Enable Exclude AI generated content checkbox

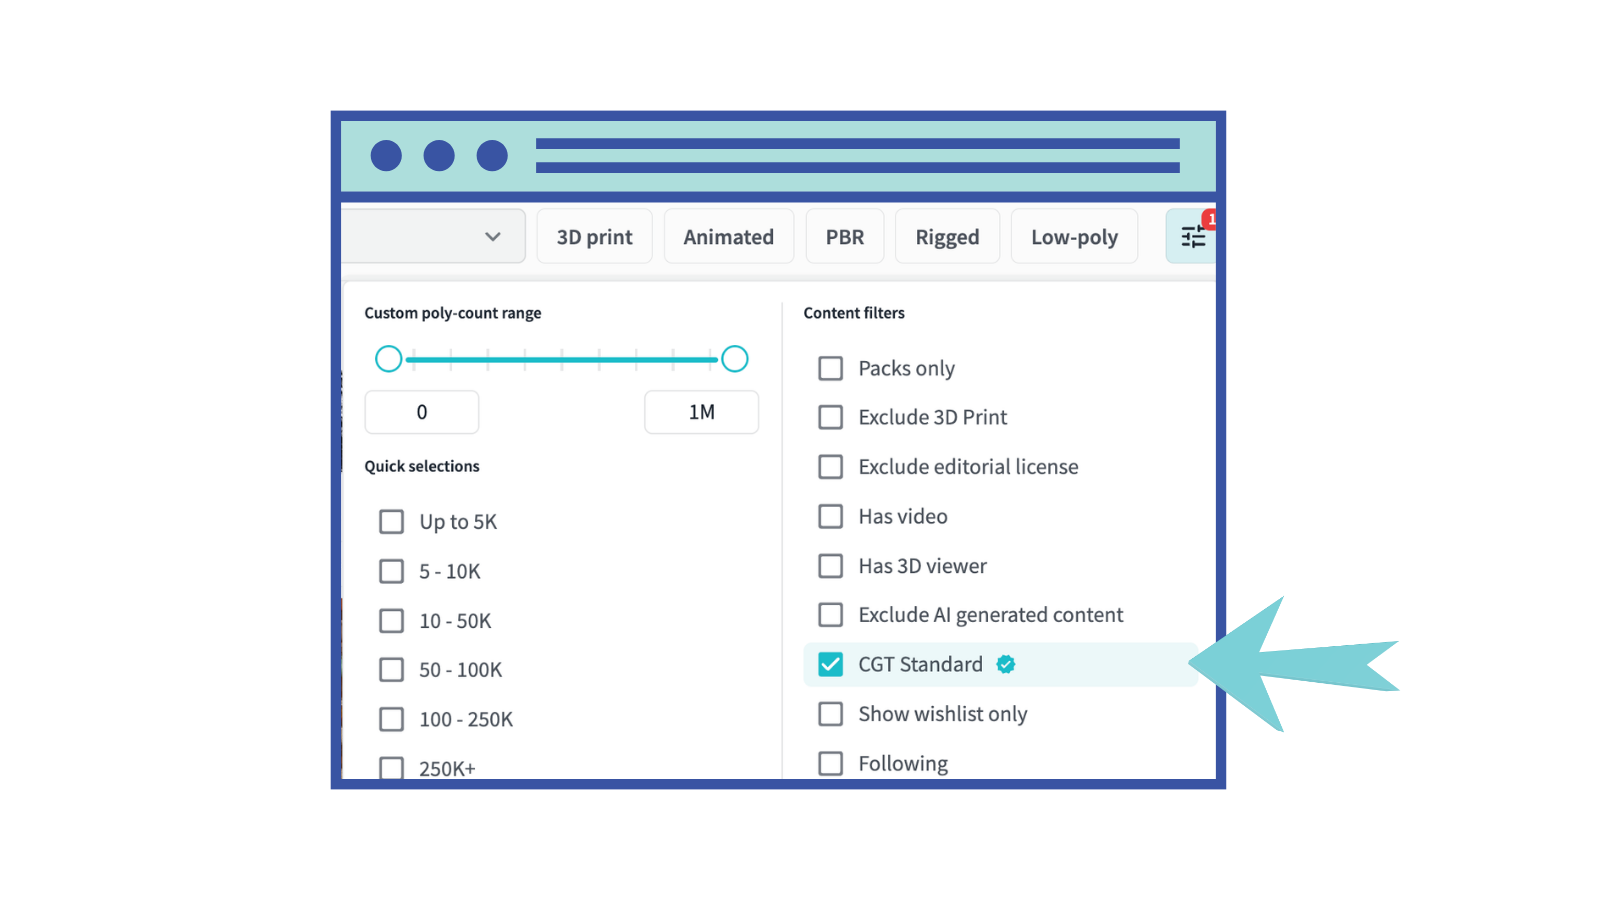tap(831, 615)
